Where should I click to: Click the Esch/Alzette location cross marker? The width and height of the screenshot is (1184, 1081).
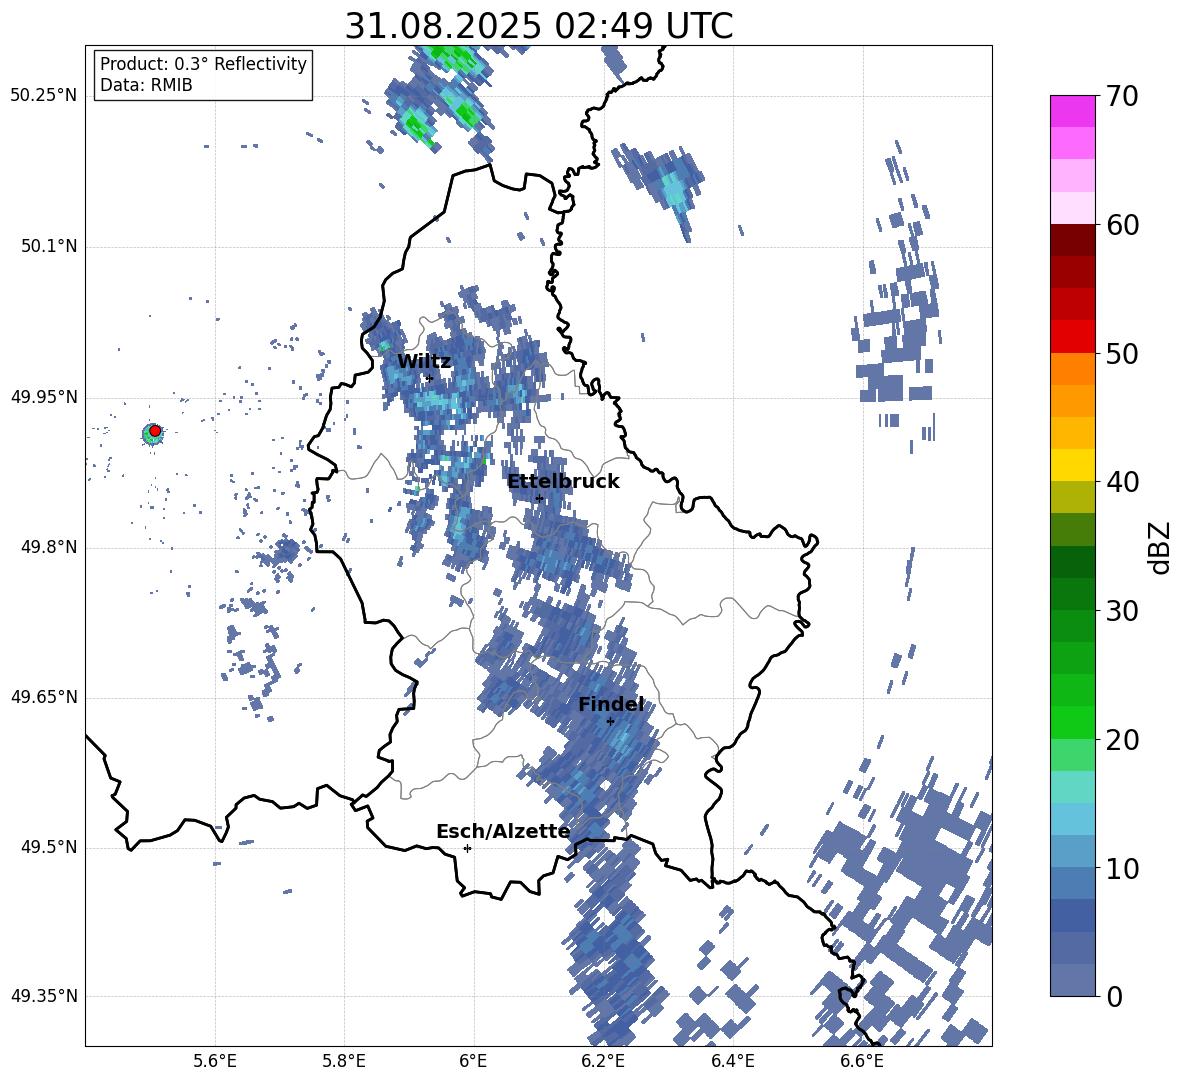point(467,848)
